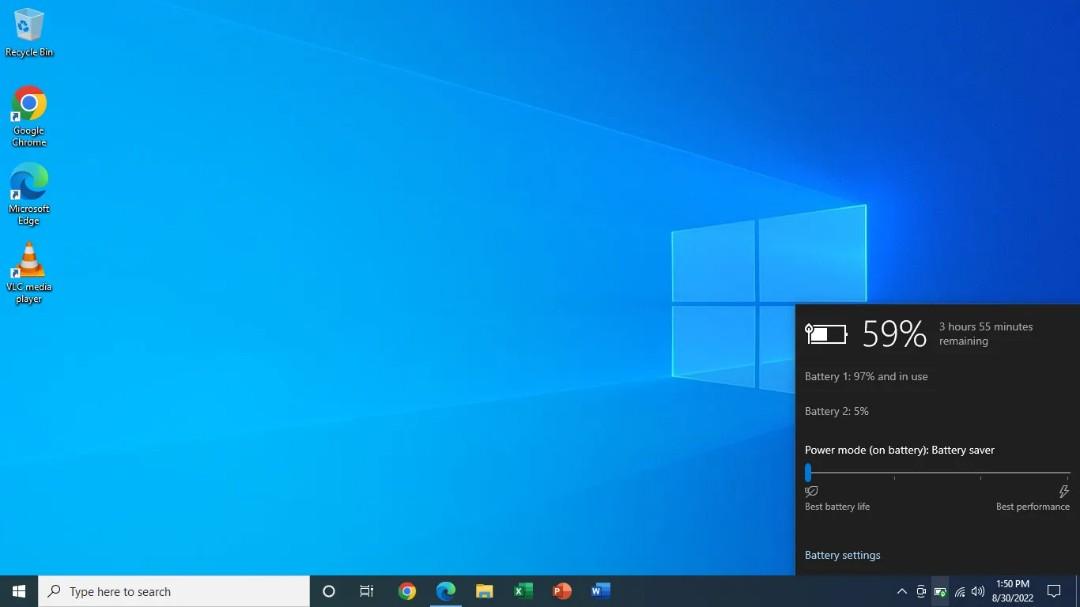Show hidden system tray icons
Image resolution: width=1080 pixels, height=607 pixels.
point(902,591)
